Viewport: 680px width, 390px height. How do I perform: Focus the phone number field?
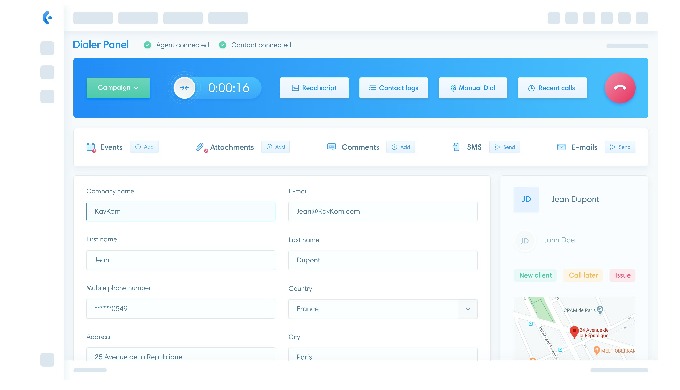(181, 308)
